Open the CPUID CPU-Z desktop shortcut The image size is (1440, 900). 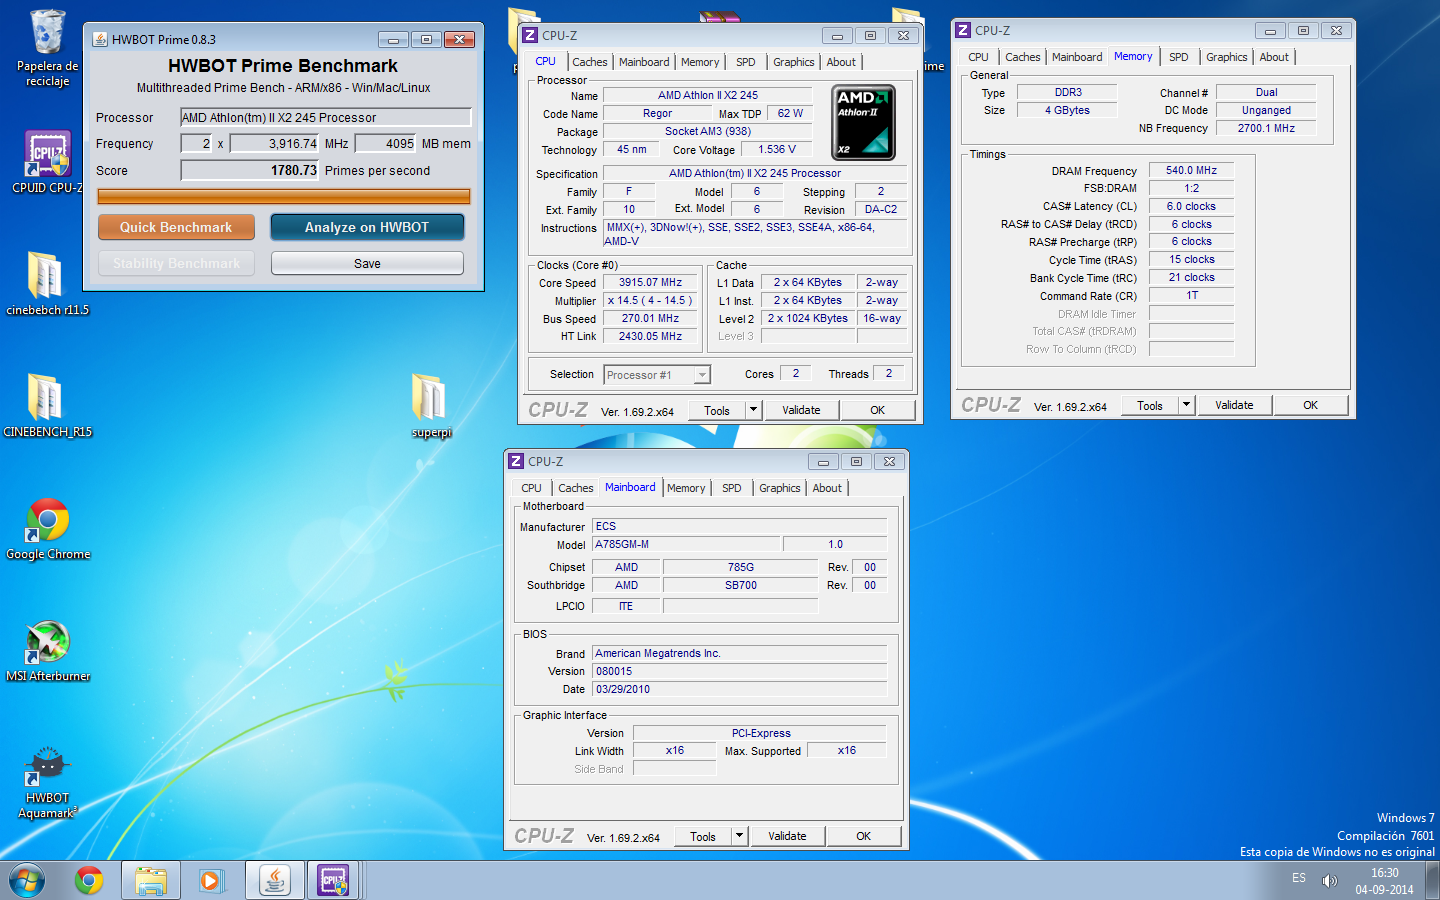point(47,162)
